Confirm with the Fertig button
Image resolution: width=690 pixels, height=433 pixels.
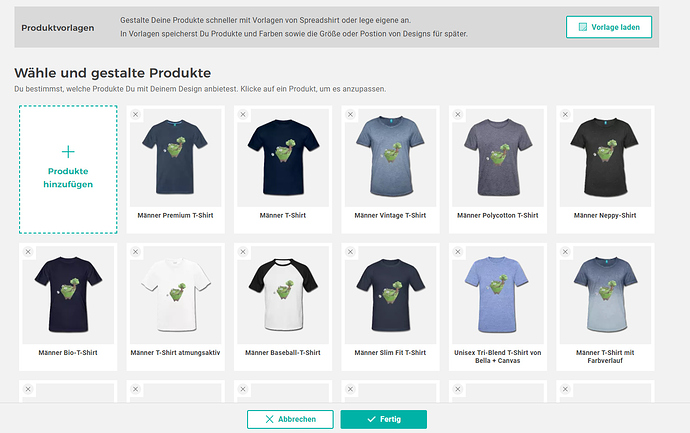[383, 419]
